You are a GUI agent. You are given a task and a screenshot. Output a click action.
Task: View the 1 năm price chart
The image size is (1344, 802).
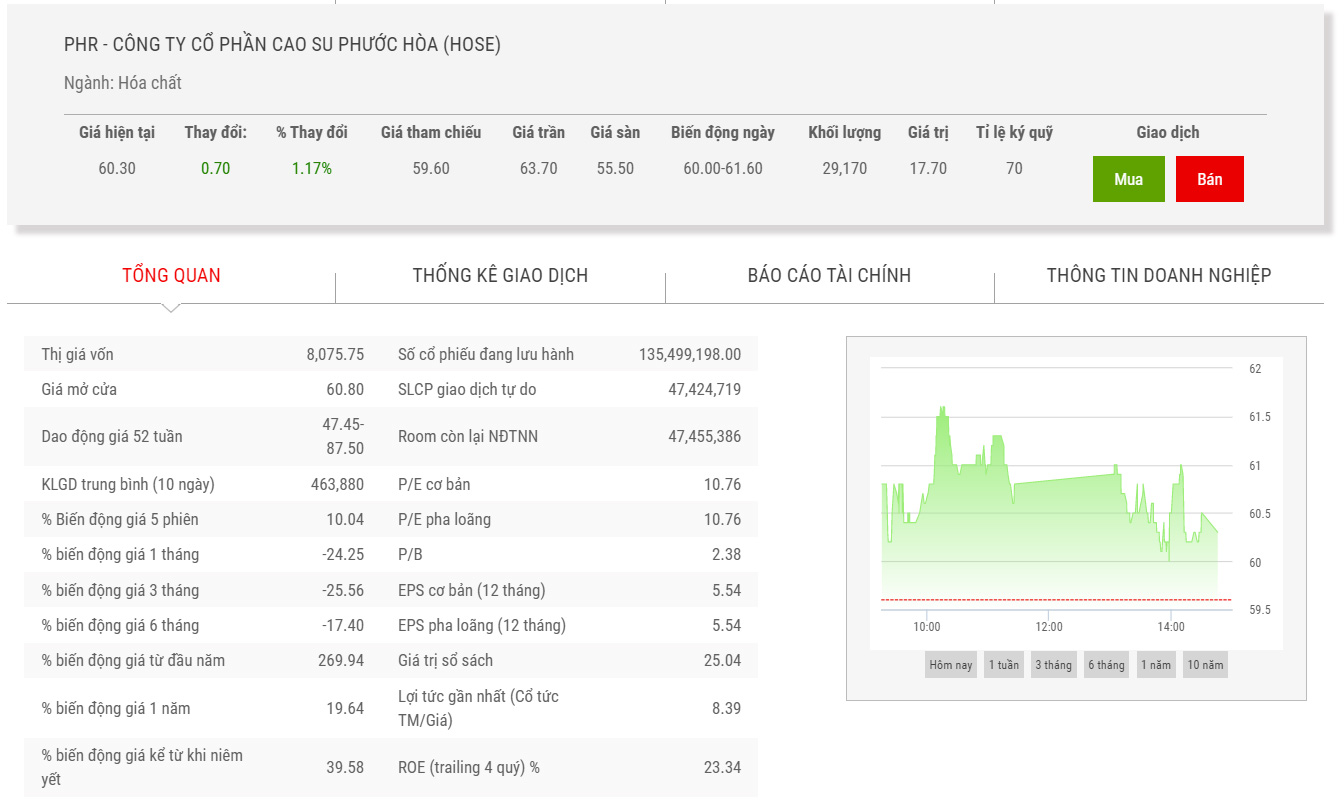[x=1155, y=665]
